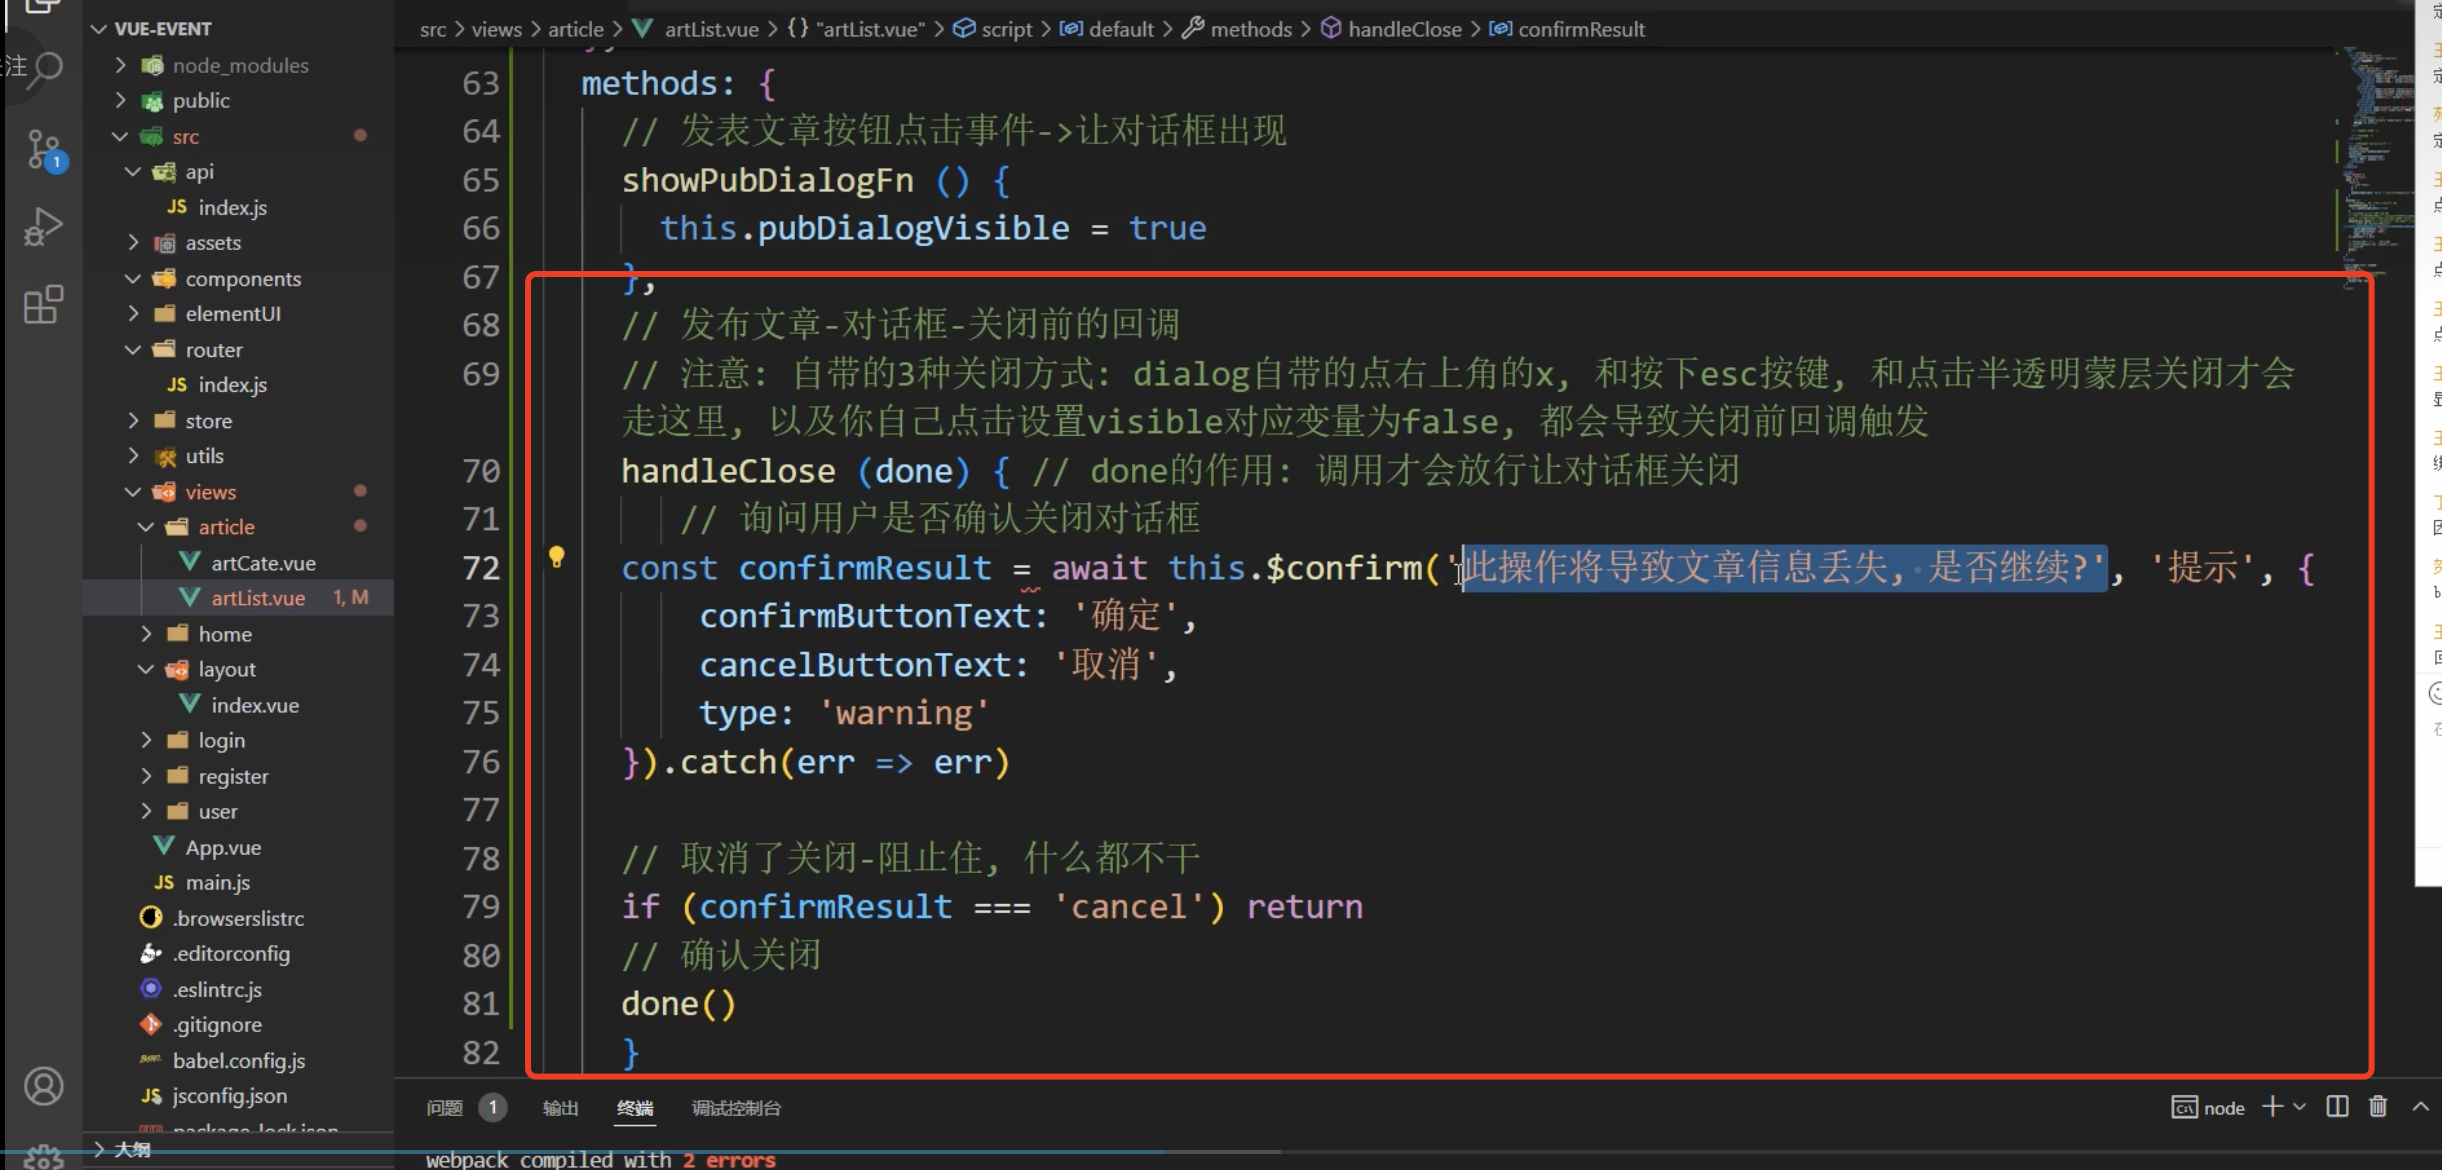This screenshot has height=1170, width=2442.
Task: Switch to 输出 output tab
Action: click(x=560, y=1108)
